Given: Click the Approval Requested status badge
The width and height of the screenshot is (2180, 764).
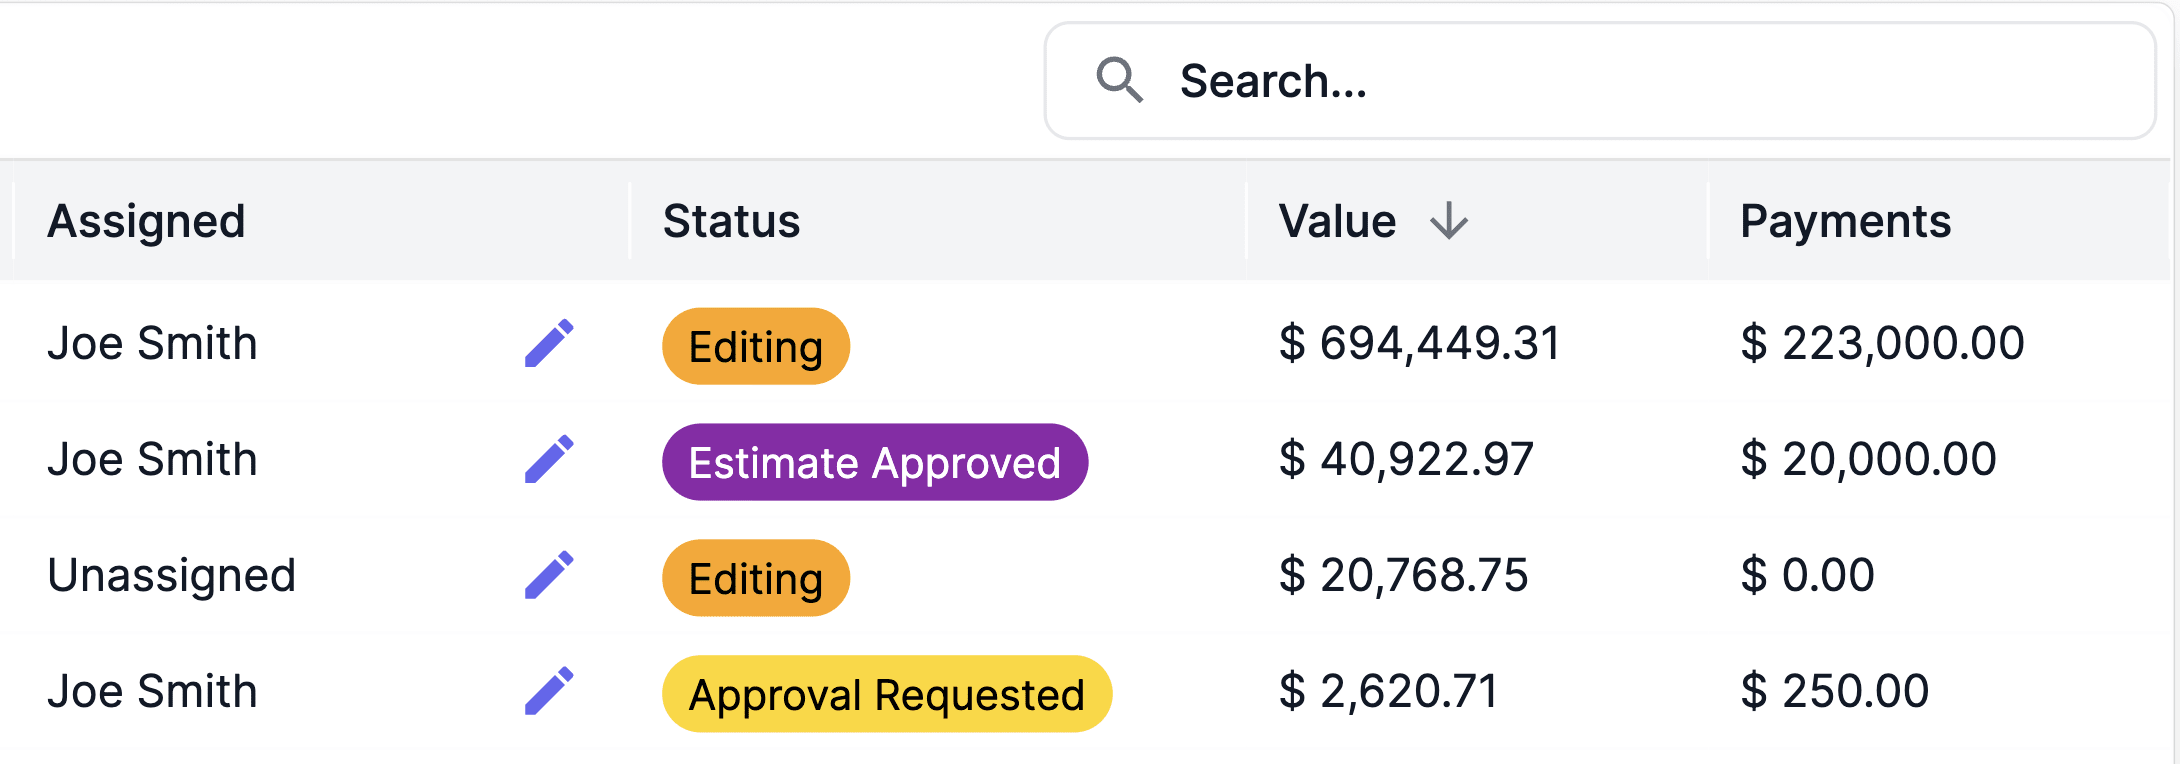Looking at the screenshot, I should [x=886, y=695].
